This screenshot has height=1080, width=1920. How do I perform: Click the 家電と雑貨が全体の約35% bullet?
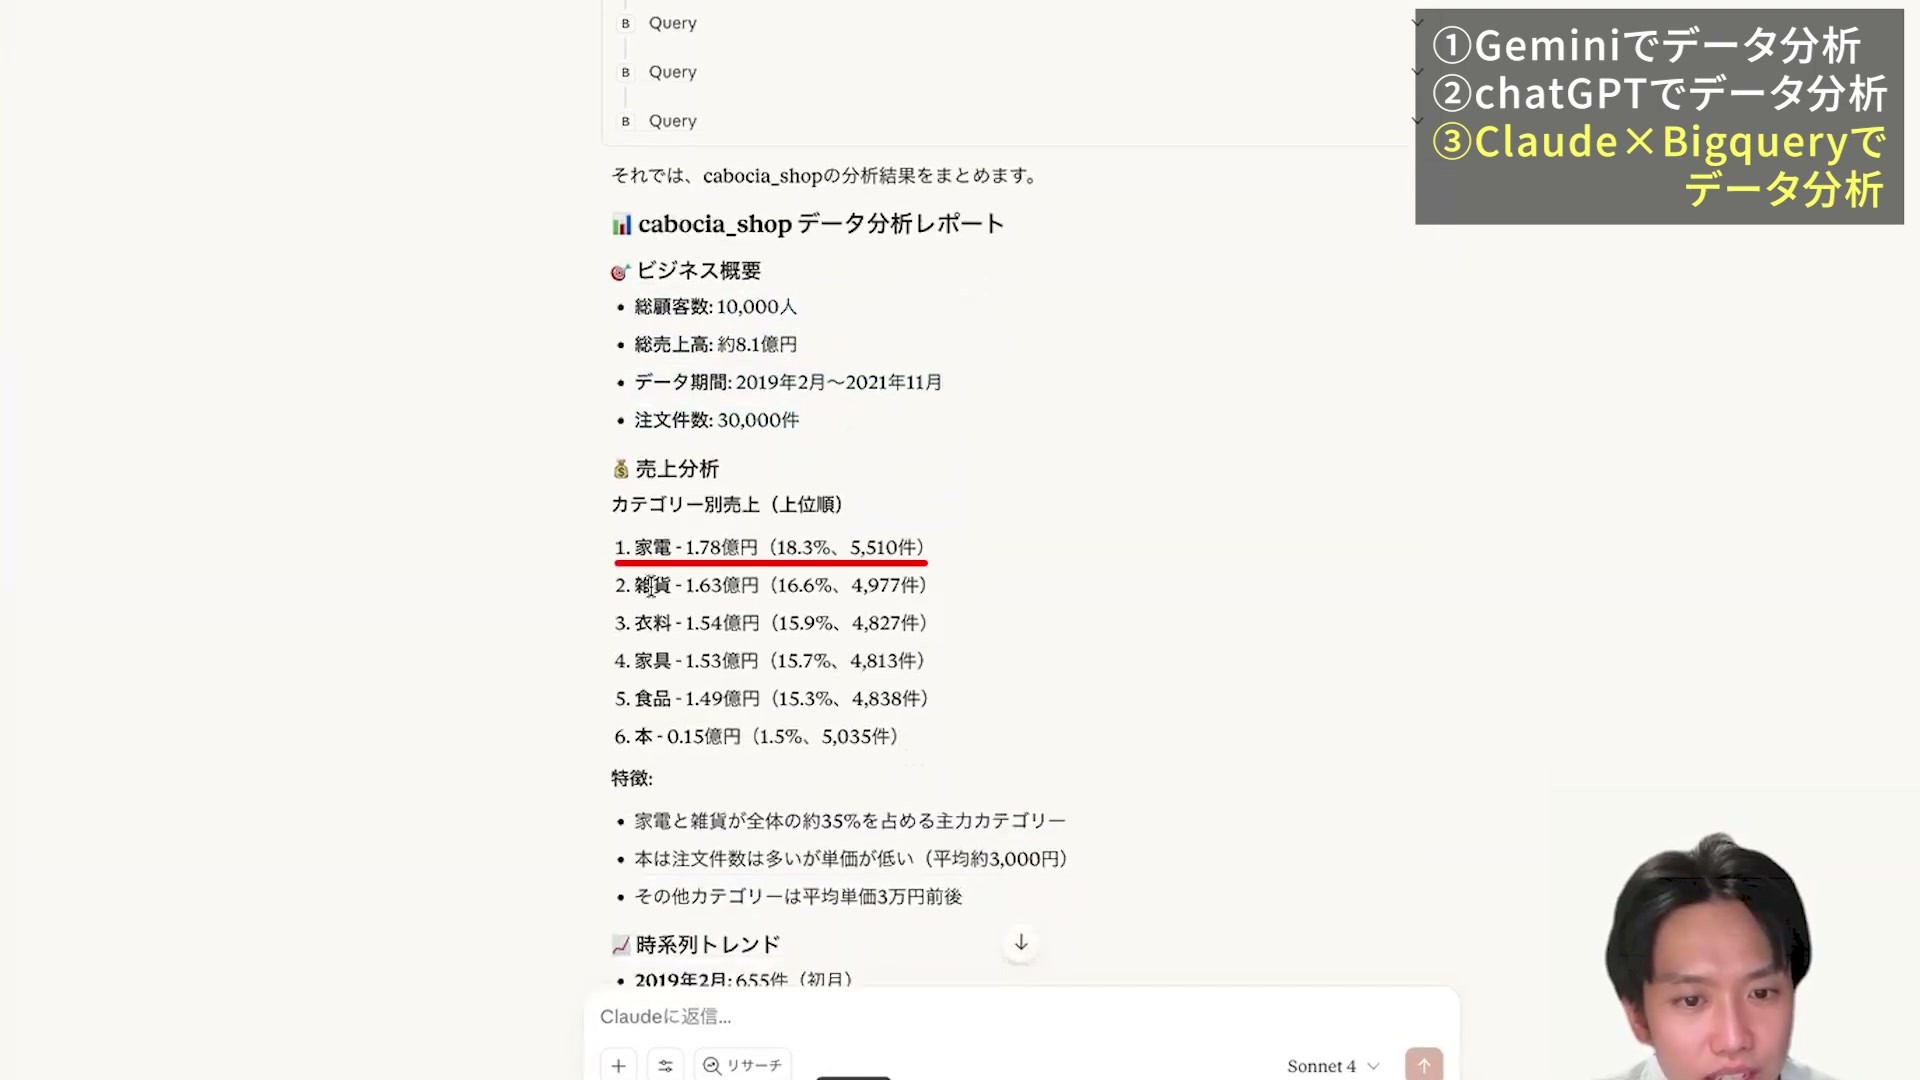(850, 822)
